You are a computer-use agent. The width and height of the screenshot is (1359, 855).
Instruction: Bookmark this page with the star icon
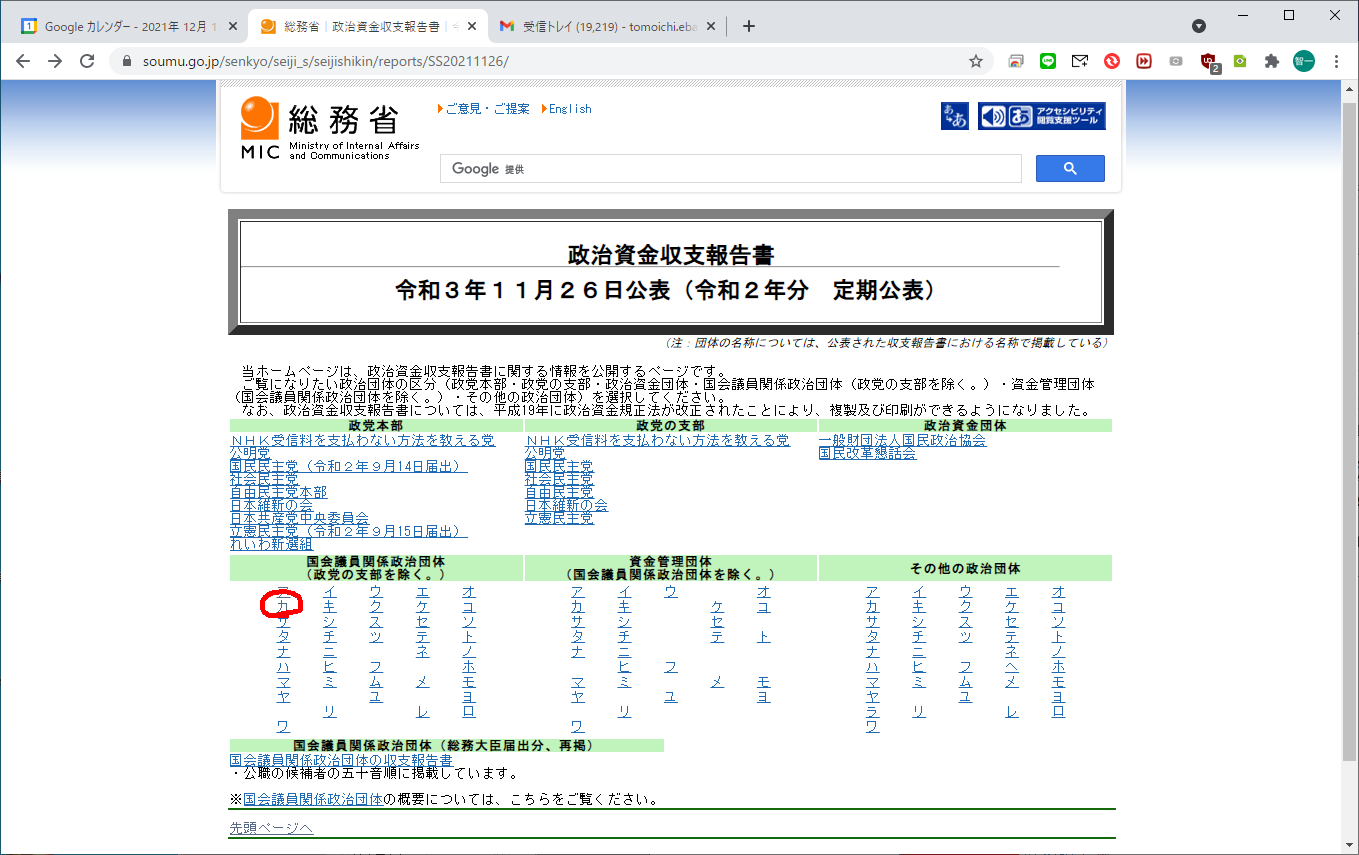pyautogui.click(x=976, y=61)
